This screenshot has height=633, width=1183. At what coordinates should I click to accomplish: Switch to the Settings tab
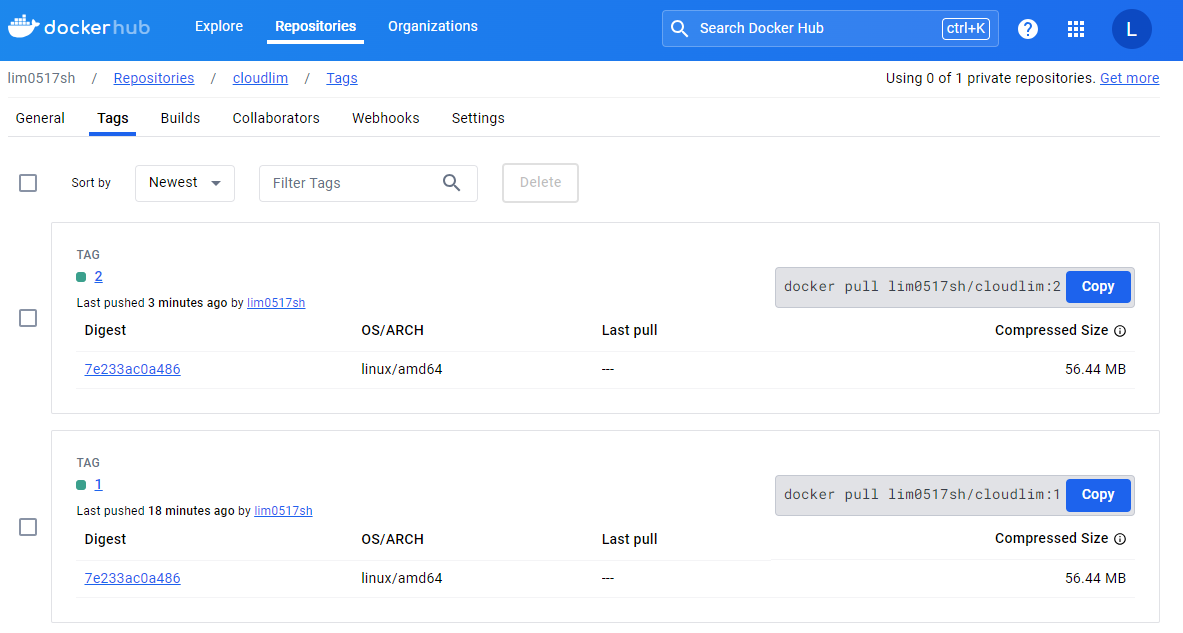point(478,118)
